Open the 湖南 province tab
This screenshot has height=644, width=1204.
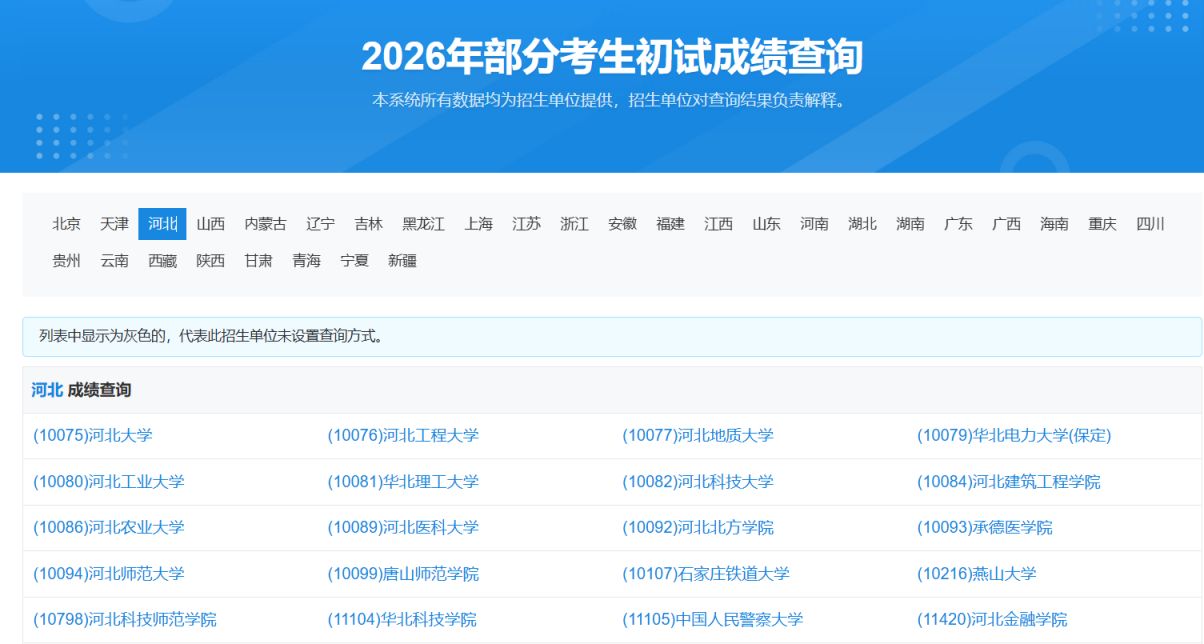pos(911,224)
